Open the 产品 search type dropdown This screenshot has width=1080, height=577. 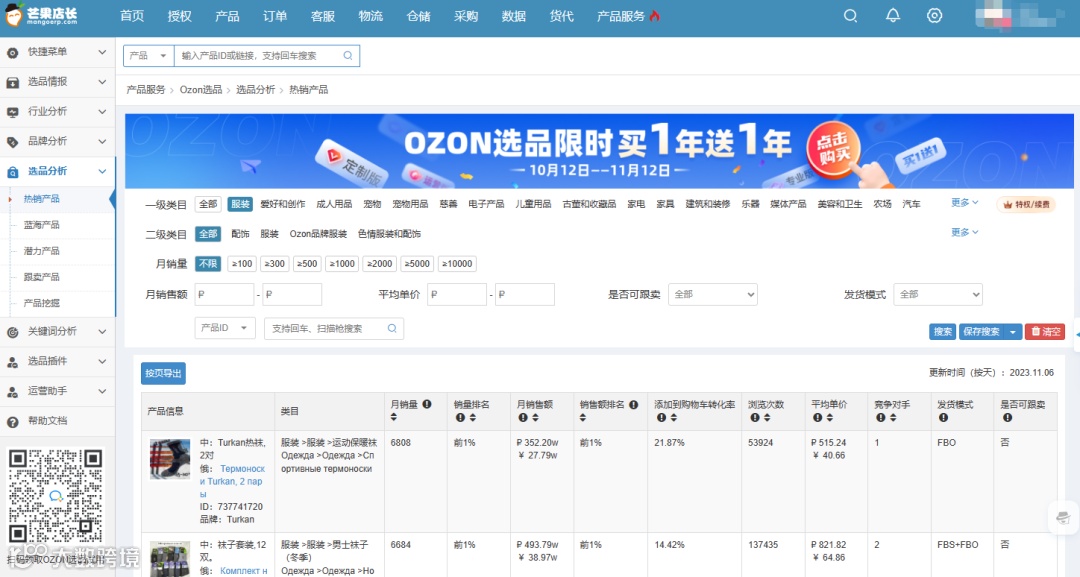click(149, 56)
